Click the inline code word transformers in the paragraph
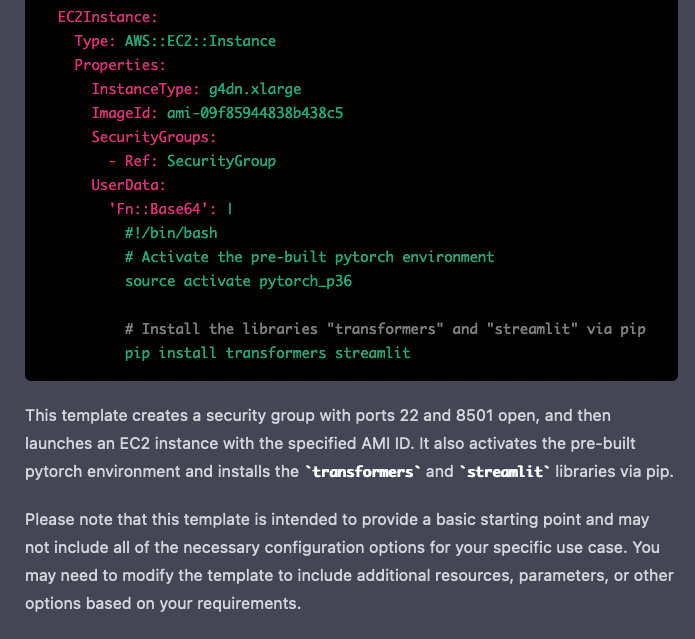The height and width of the screenshot is (639, 695). 363,472
